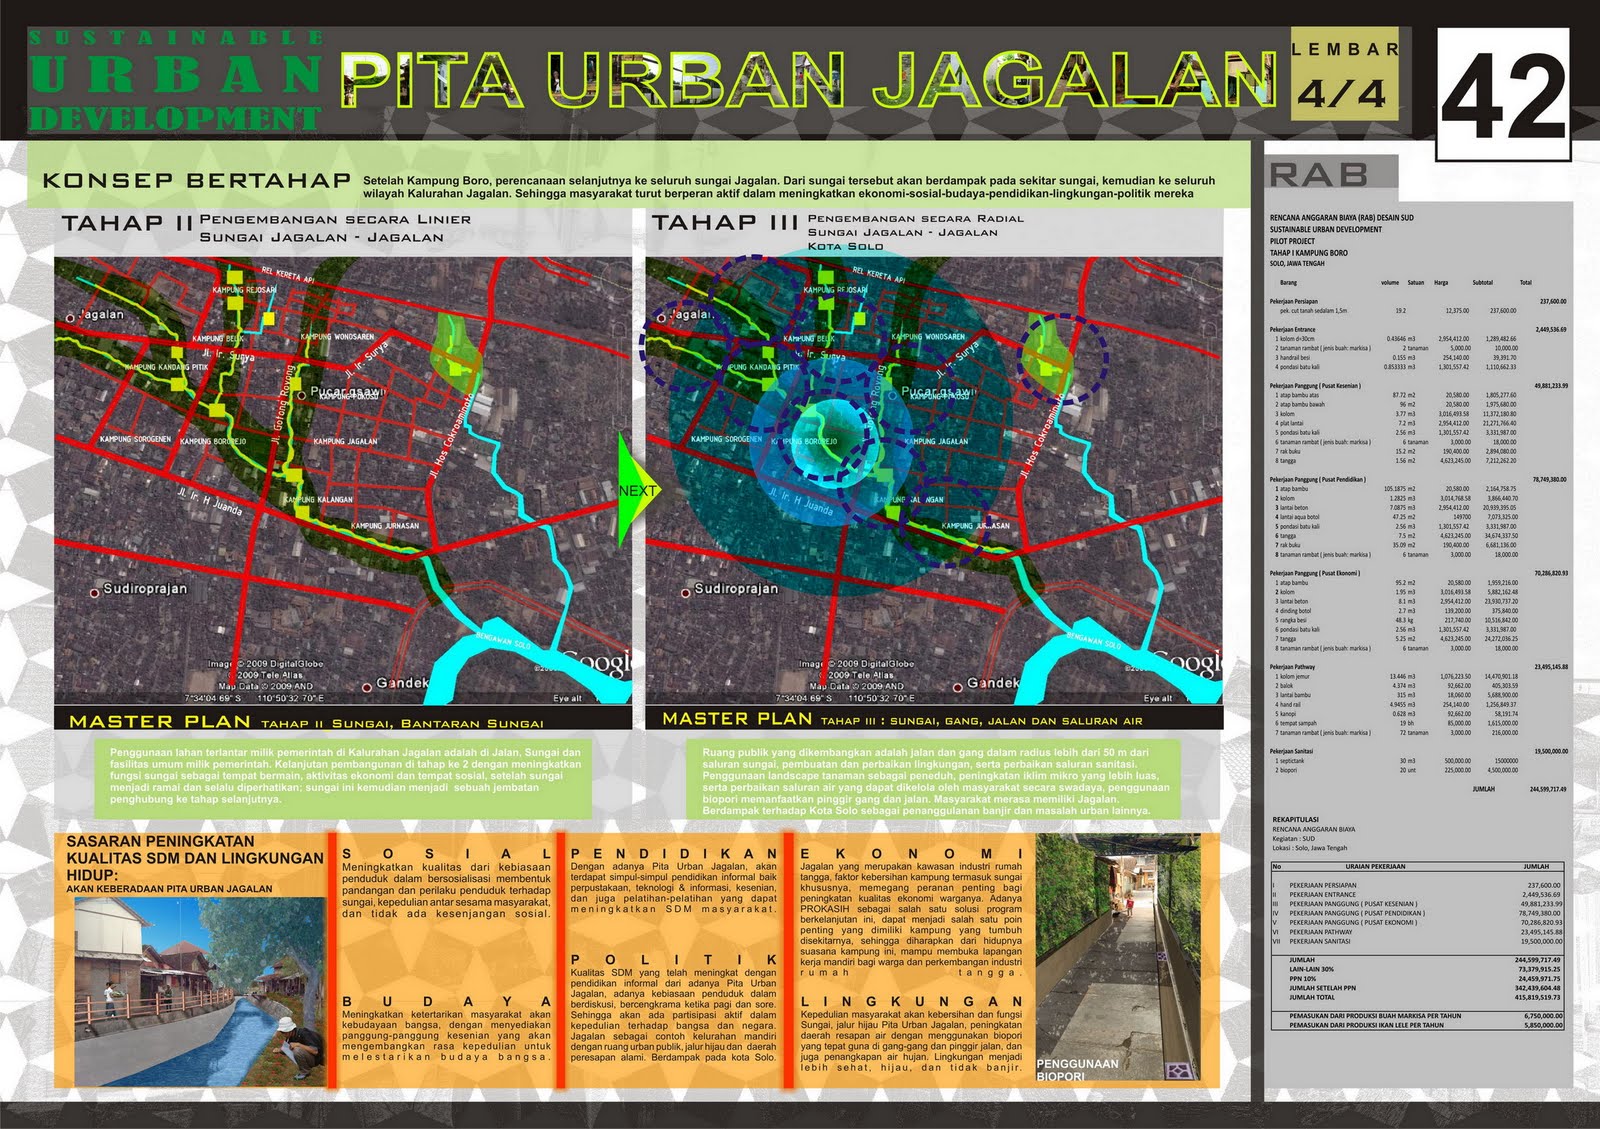This screenshot has width=1600, height=1129.
Task: Click the SOSIAL column heading
Action: point(446,854)
